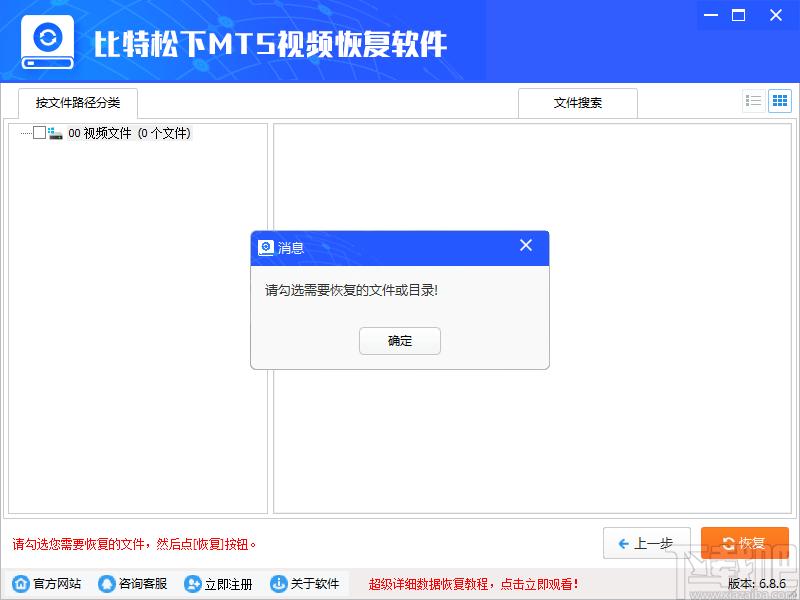Viewport: 800px width, 600px height.
Task: Click the orange 恢复 button
Action: coord(744,543)
